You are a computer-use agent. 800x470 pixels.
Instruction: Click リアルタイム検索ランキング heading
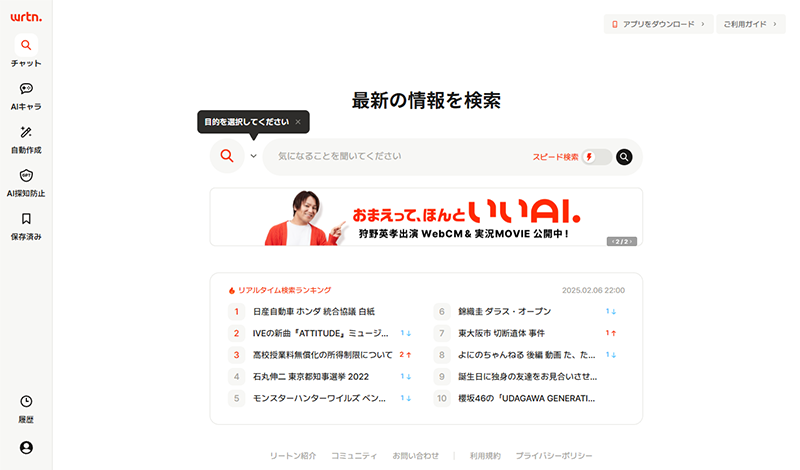[x=285, y=290]
